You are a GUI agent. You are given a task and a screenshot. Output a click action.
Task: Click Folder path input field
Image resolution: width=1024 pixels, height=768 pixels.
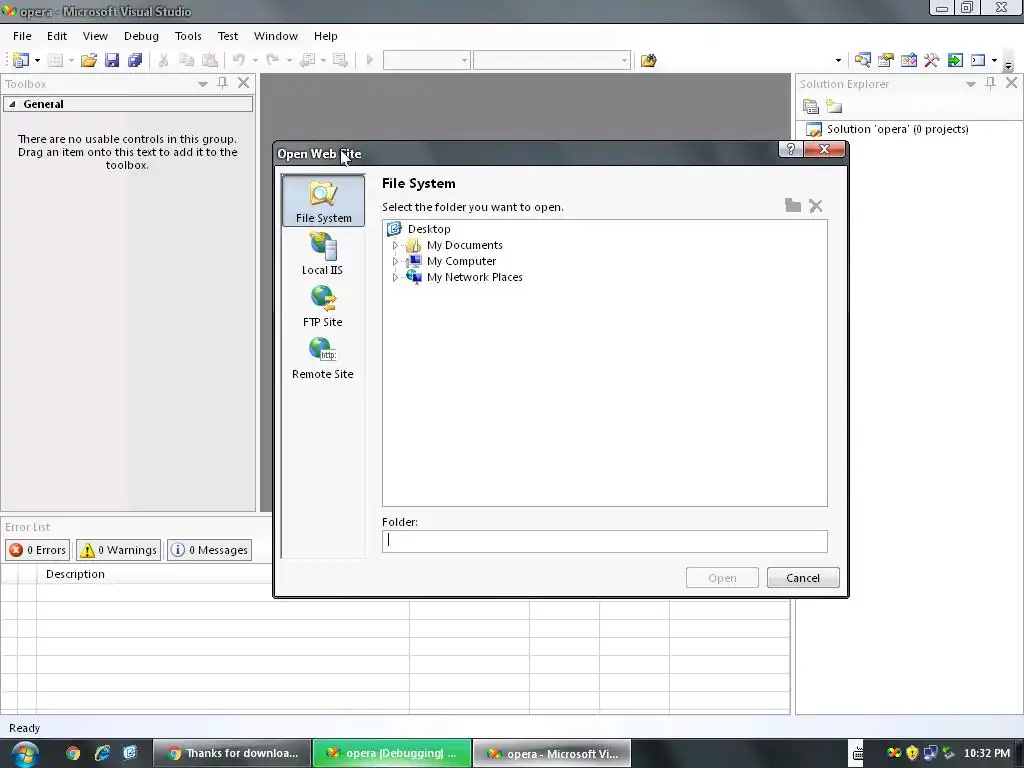605,541
